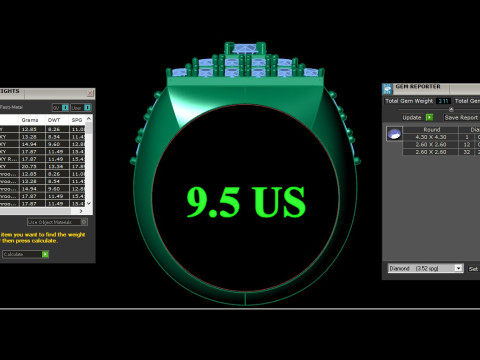The height and width of the screenshot is (360, 480).
Task: Click the green Calculate arrow icon
Action: click(x=45, y=254)
